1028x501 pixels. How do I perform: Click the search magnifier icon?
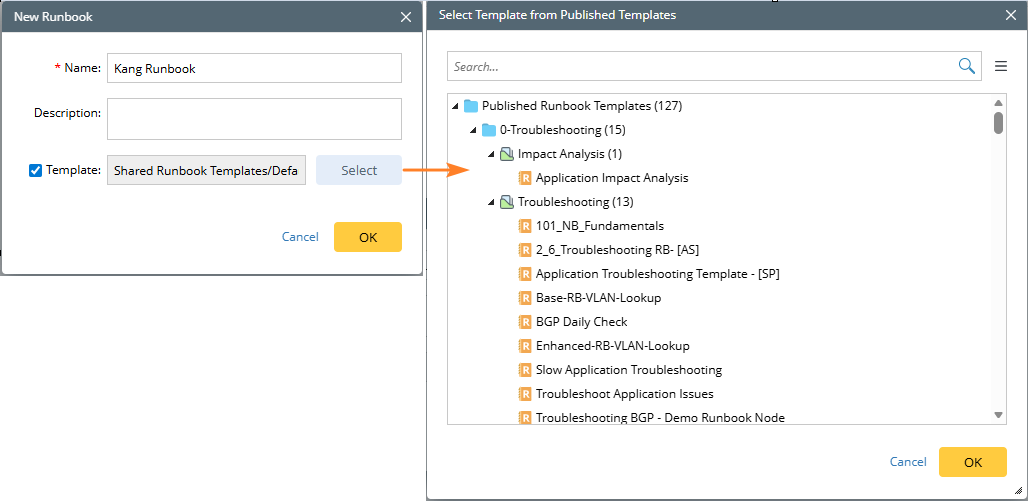point(966,66)
